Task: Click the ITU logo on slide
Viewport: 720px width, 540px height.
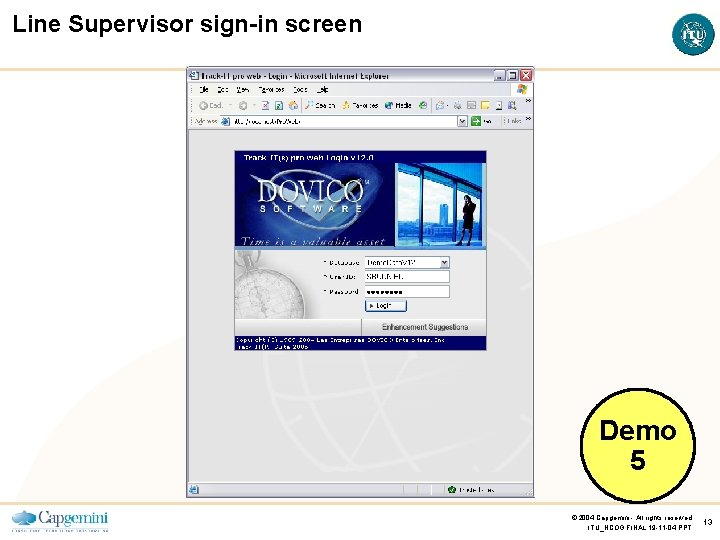Action: (x=693, y=35)
